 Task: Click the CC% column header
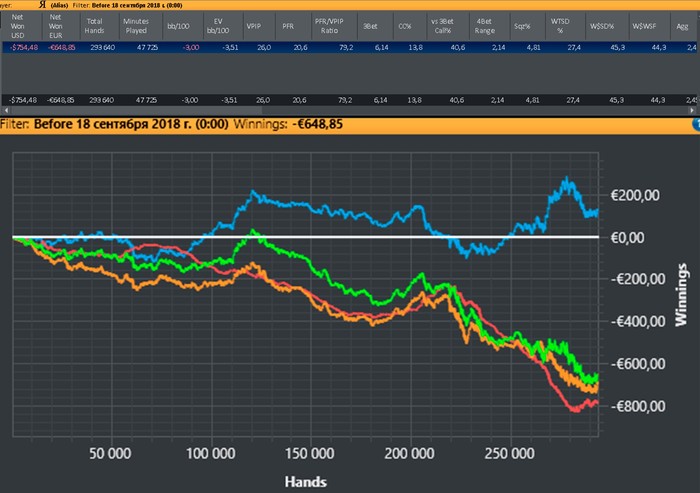(410, 26)
